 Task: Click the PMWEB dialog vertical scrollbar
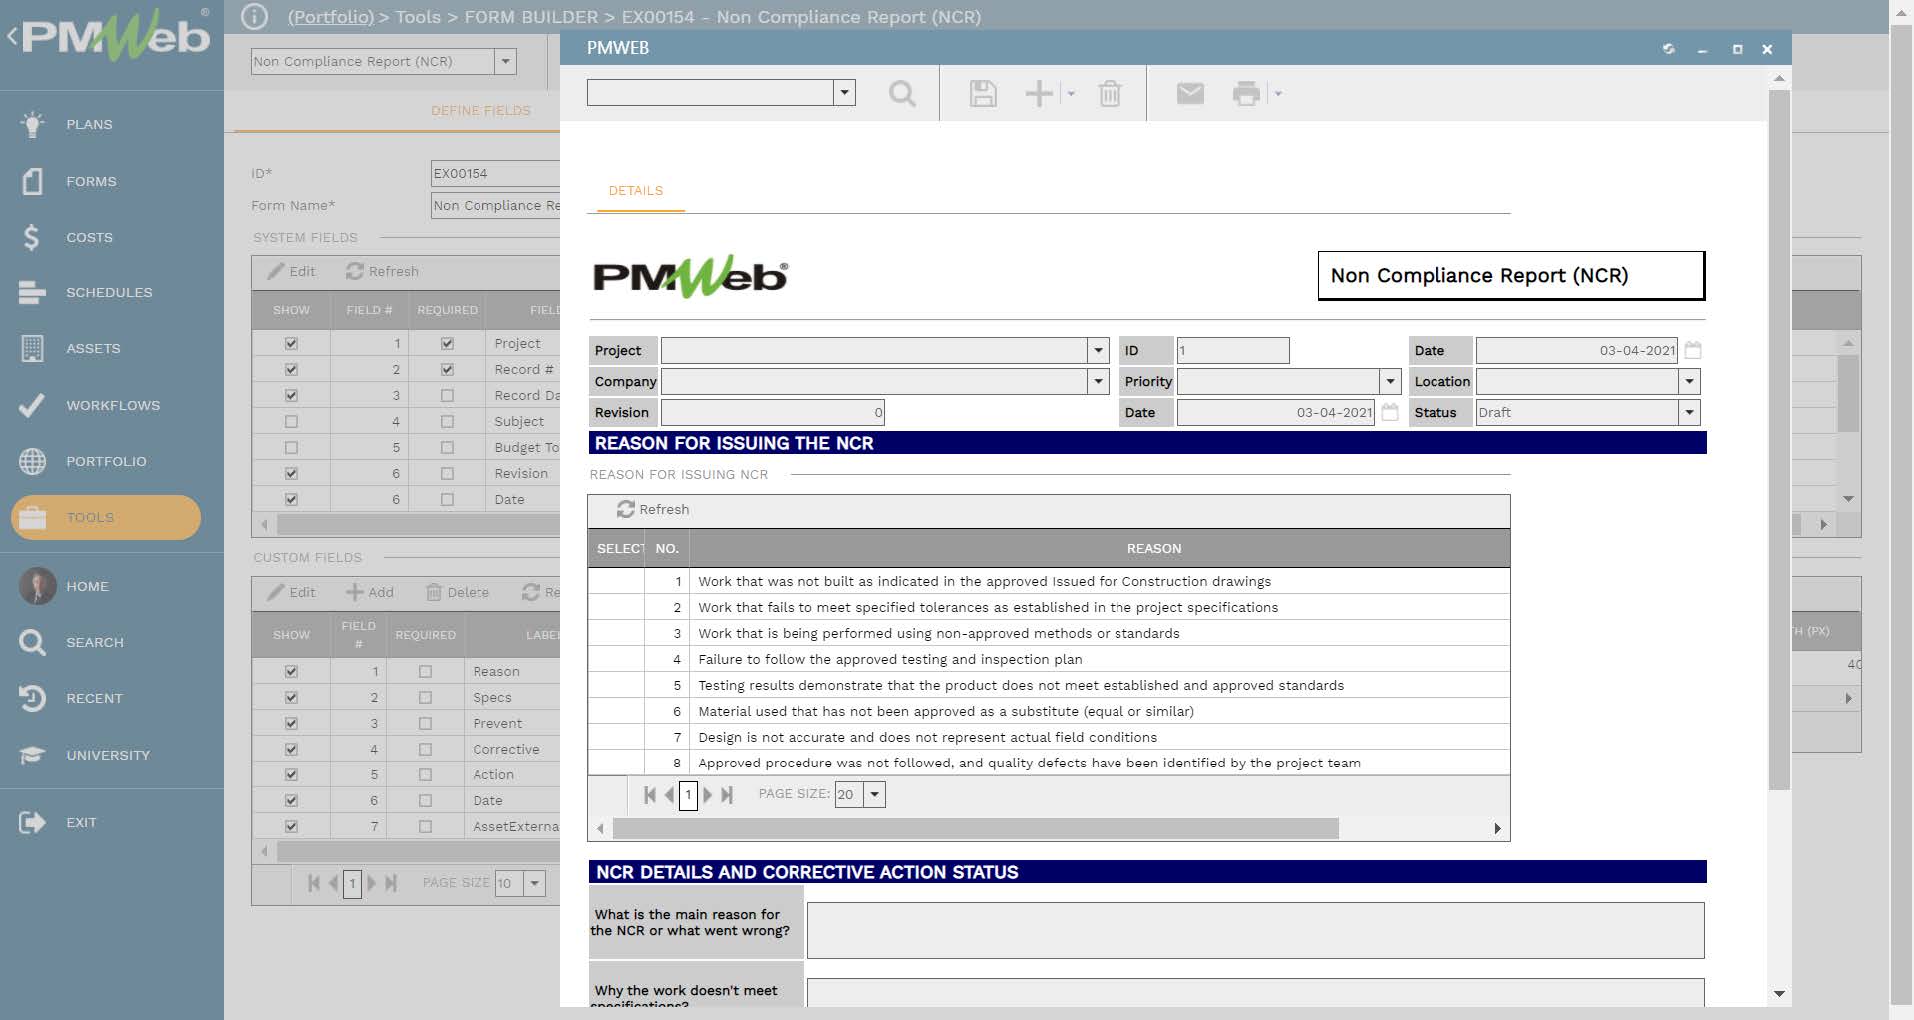(1779, 440)
